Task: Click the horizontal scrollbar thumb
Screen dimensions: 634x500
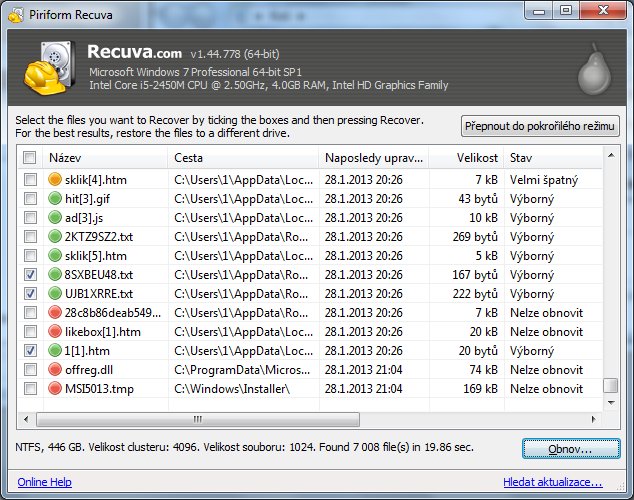Action: point(198,419)
